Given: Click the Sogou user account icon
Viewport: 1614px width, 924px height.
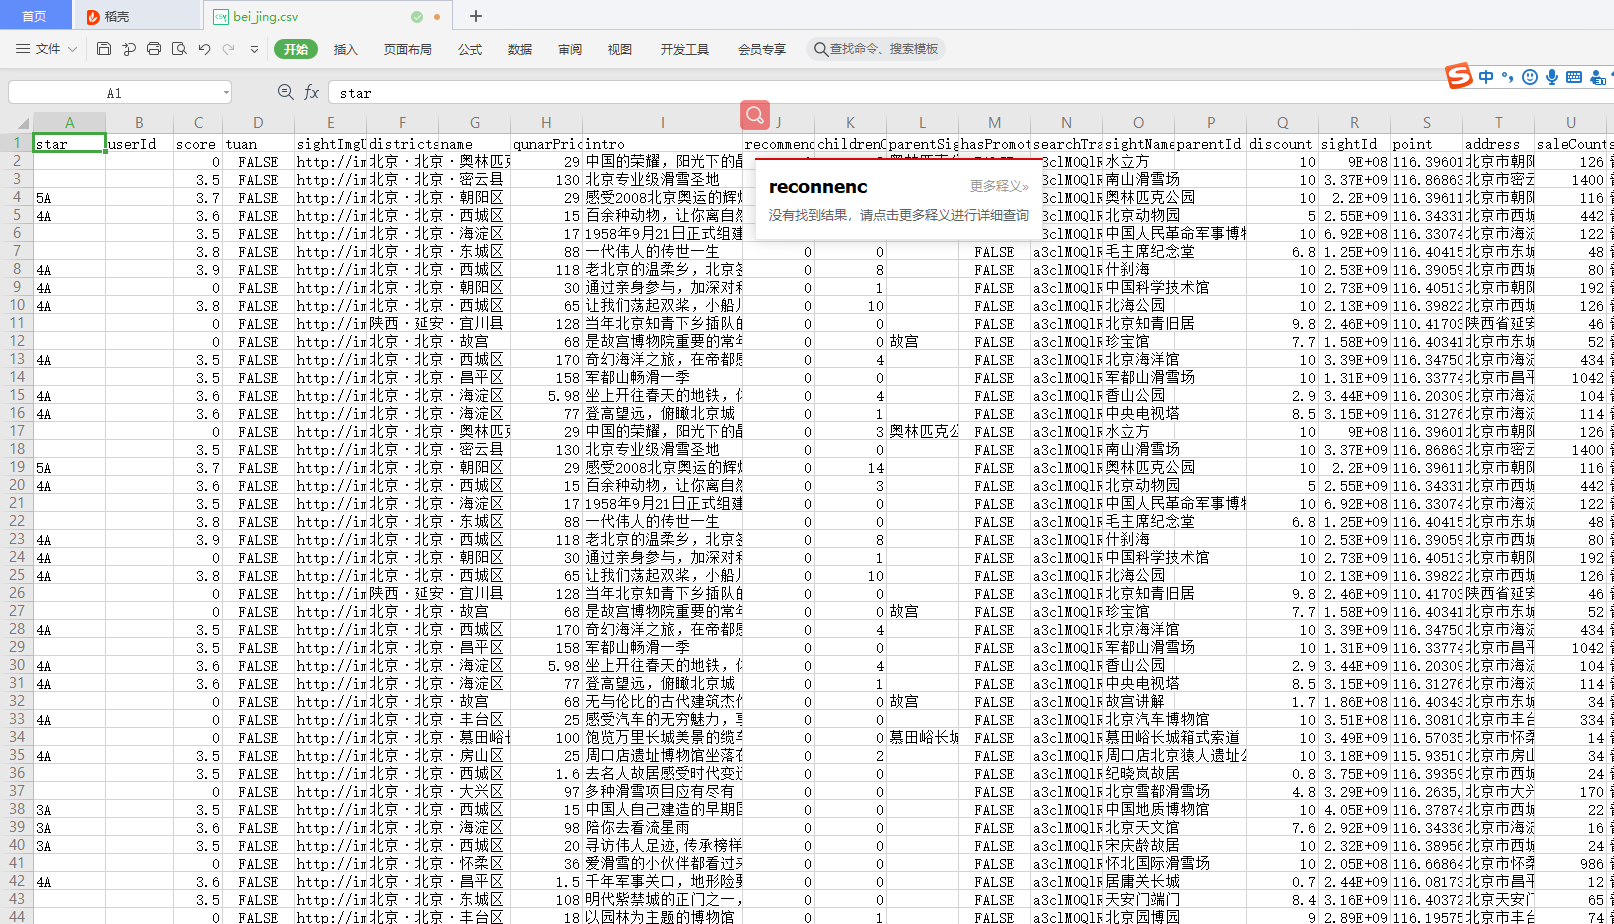Looking at the screenshot, I should (1597, 77).
